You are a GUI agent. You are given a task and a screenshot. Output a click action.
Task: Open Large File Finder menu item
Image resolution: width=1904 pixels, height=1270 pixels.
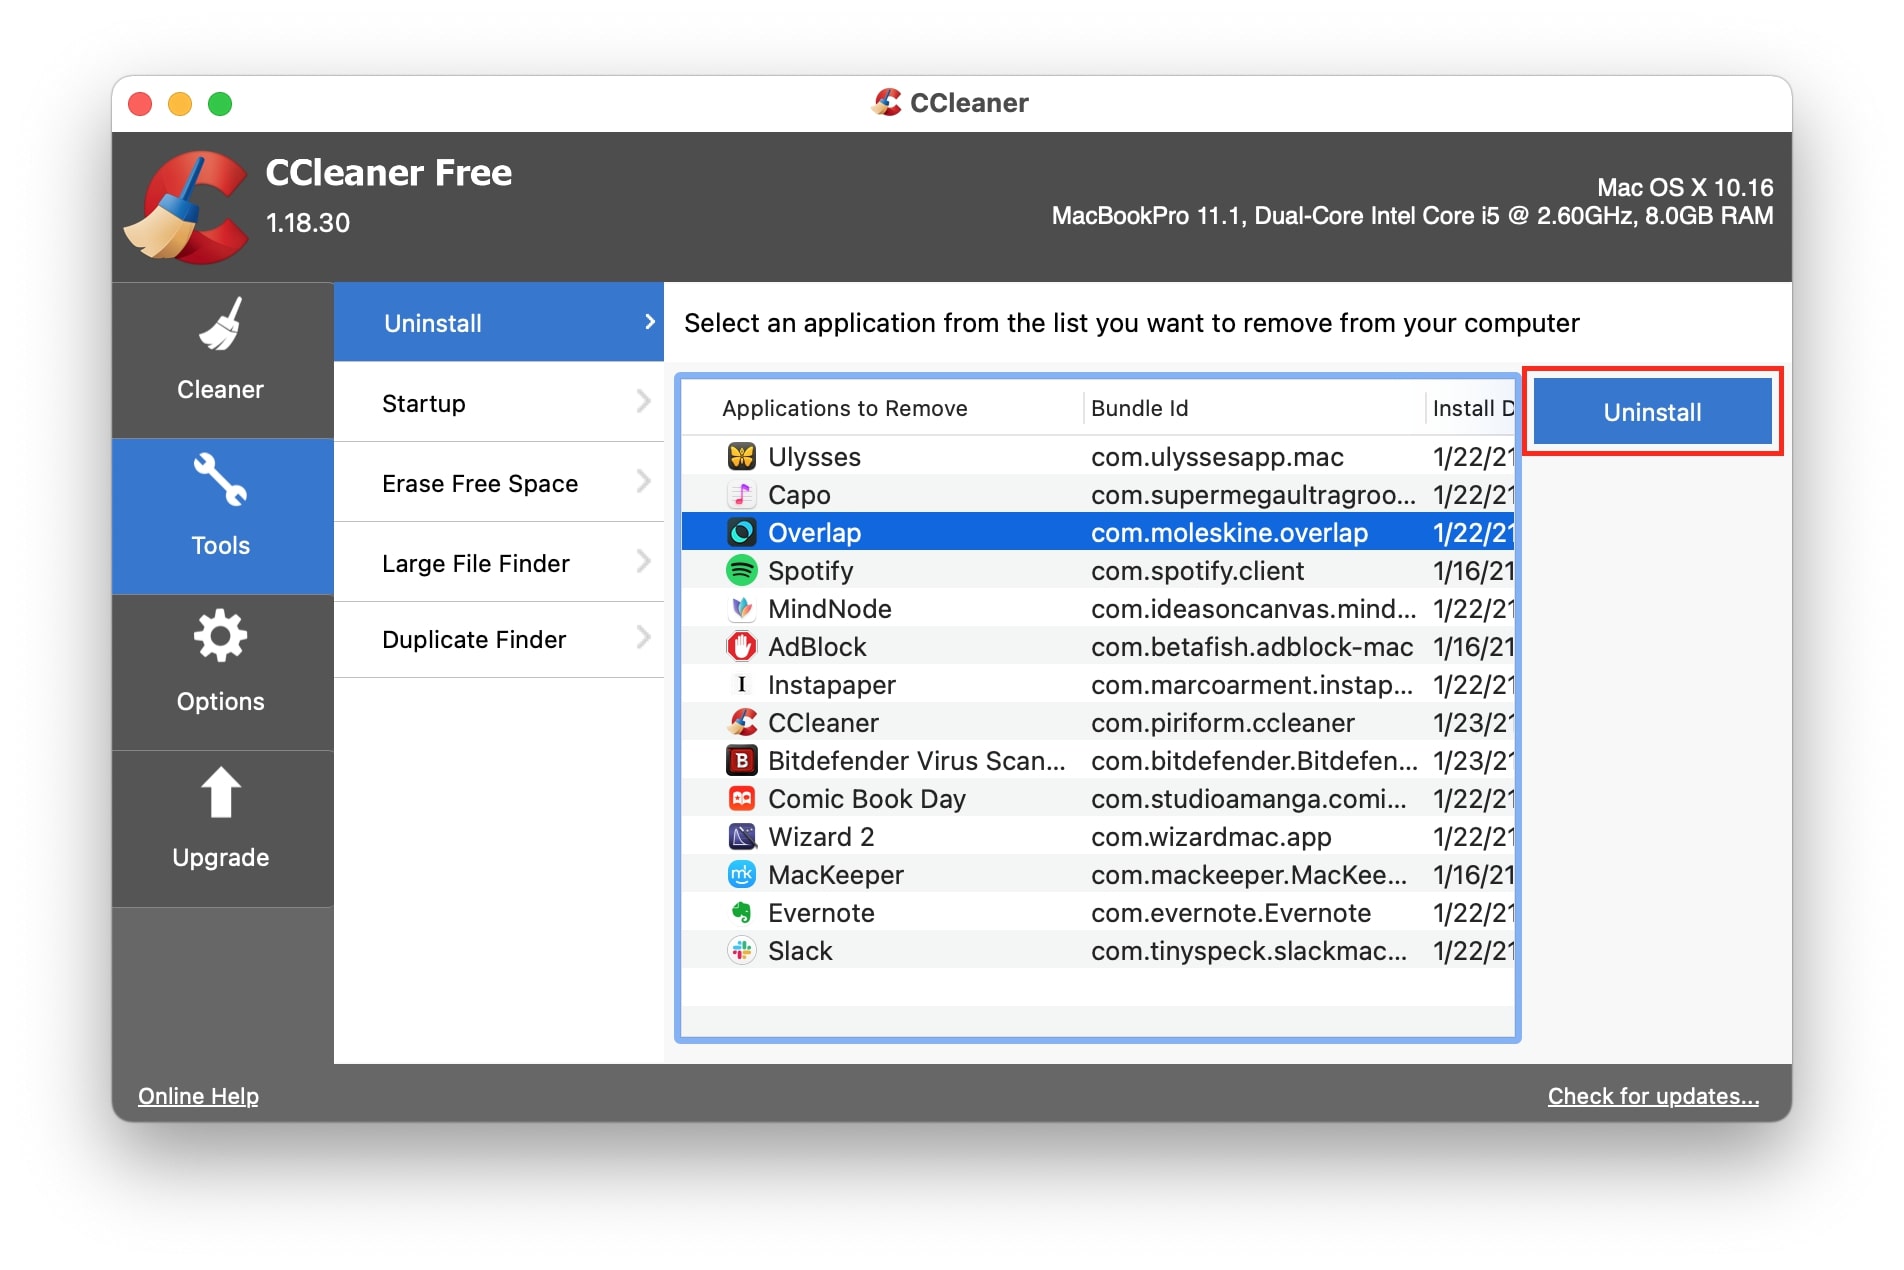pyautogui.click(x=499, y=562)
